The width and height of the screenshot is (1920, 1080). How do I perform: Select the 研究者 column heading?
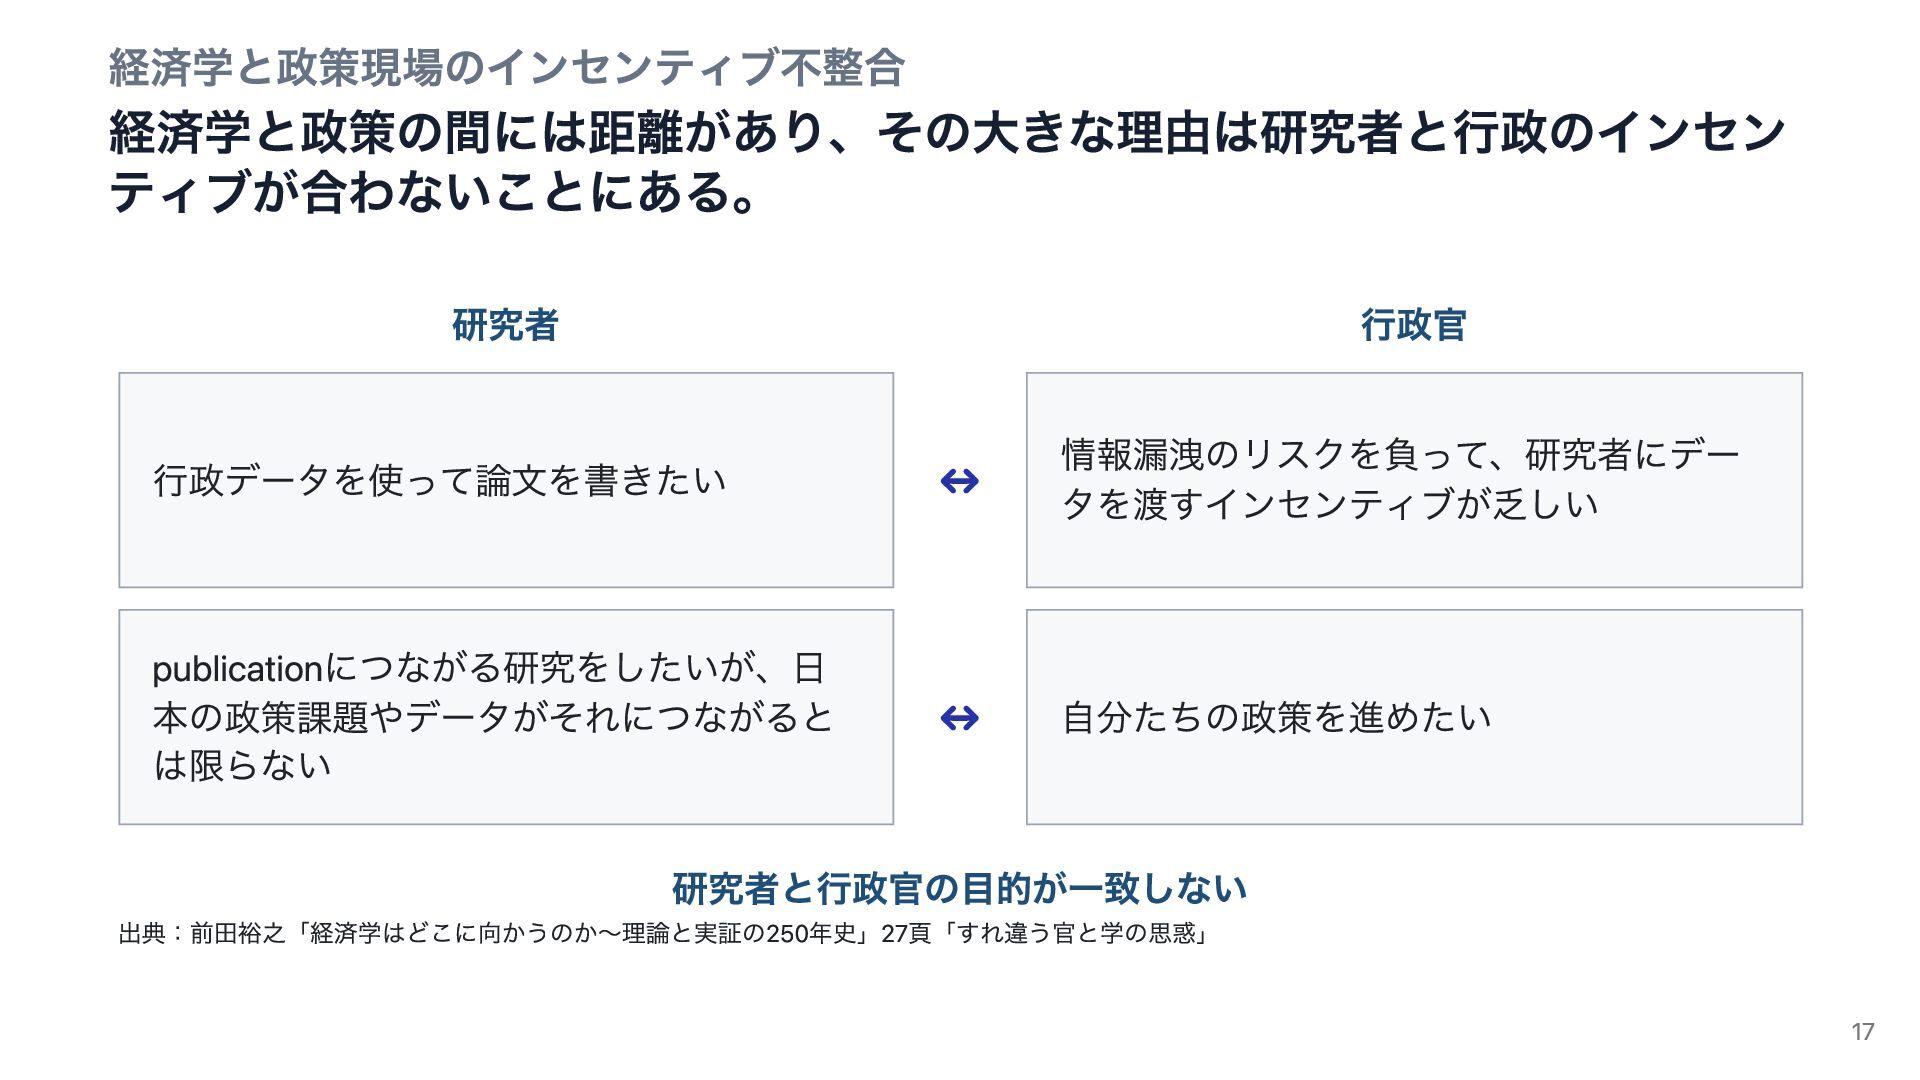tap(505, 325)
